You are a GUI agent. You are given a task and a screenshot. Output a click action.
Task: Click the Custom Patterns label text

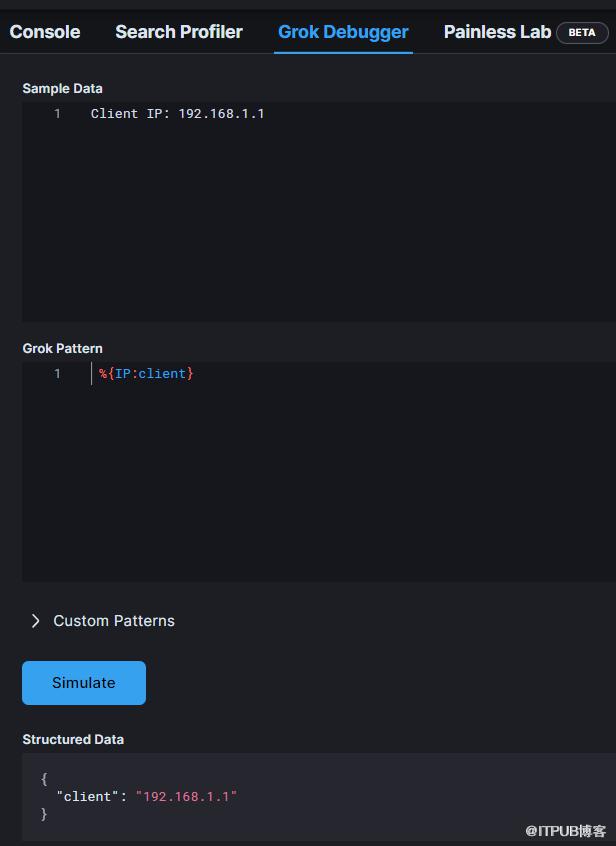click(x=114, y=621)
